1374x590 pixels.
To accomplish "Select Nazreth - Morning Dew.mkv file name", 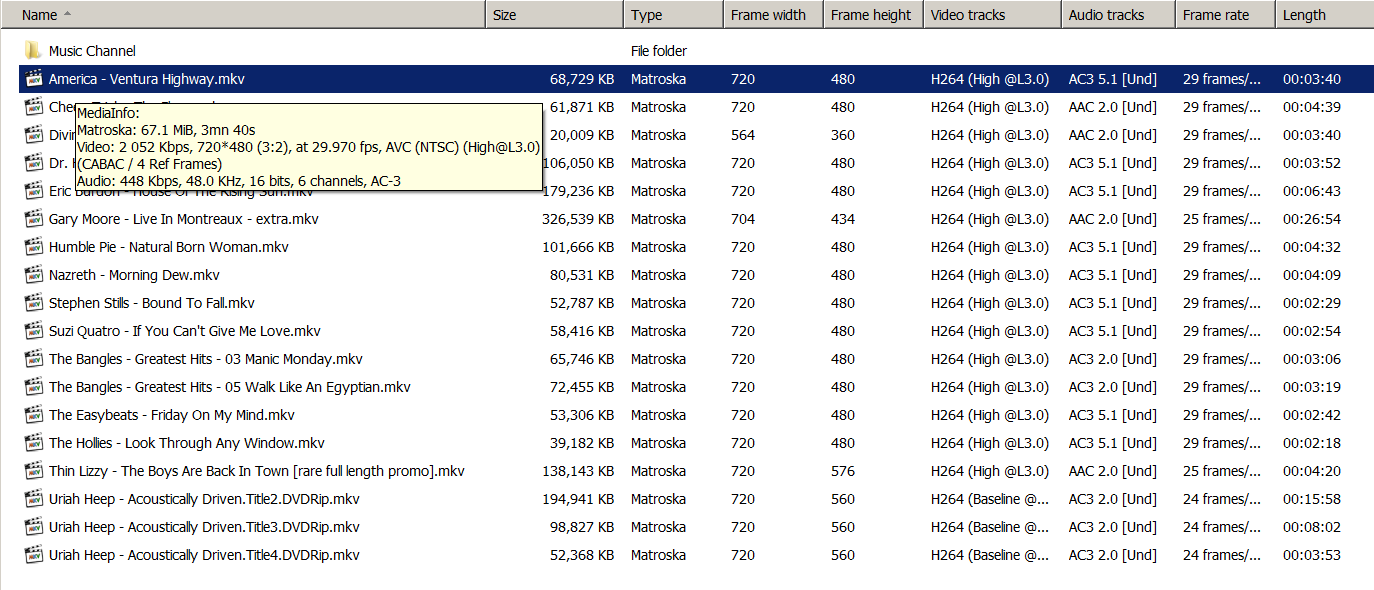I will (x=134, y=275).
